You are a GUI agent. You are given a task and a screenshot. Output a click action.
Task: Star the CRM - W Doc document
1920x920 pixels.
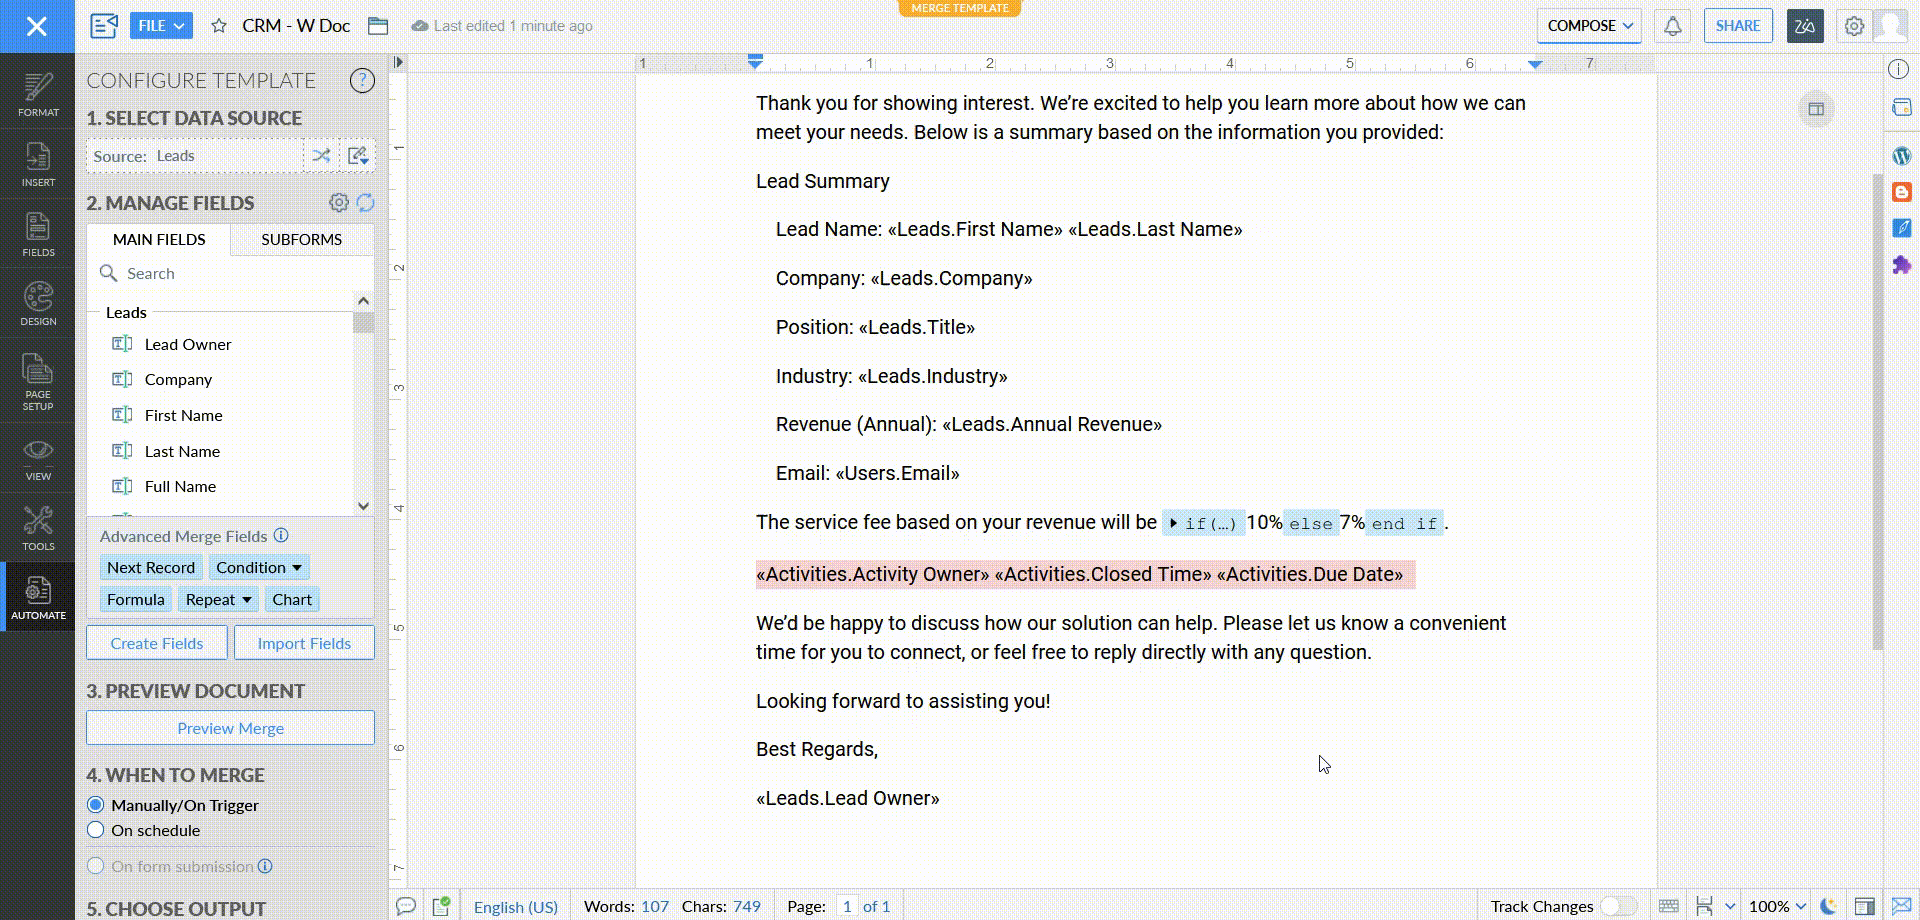click(x=219, y=26)
